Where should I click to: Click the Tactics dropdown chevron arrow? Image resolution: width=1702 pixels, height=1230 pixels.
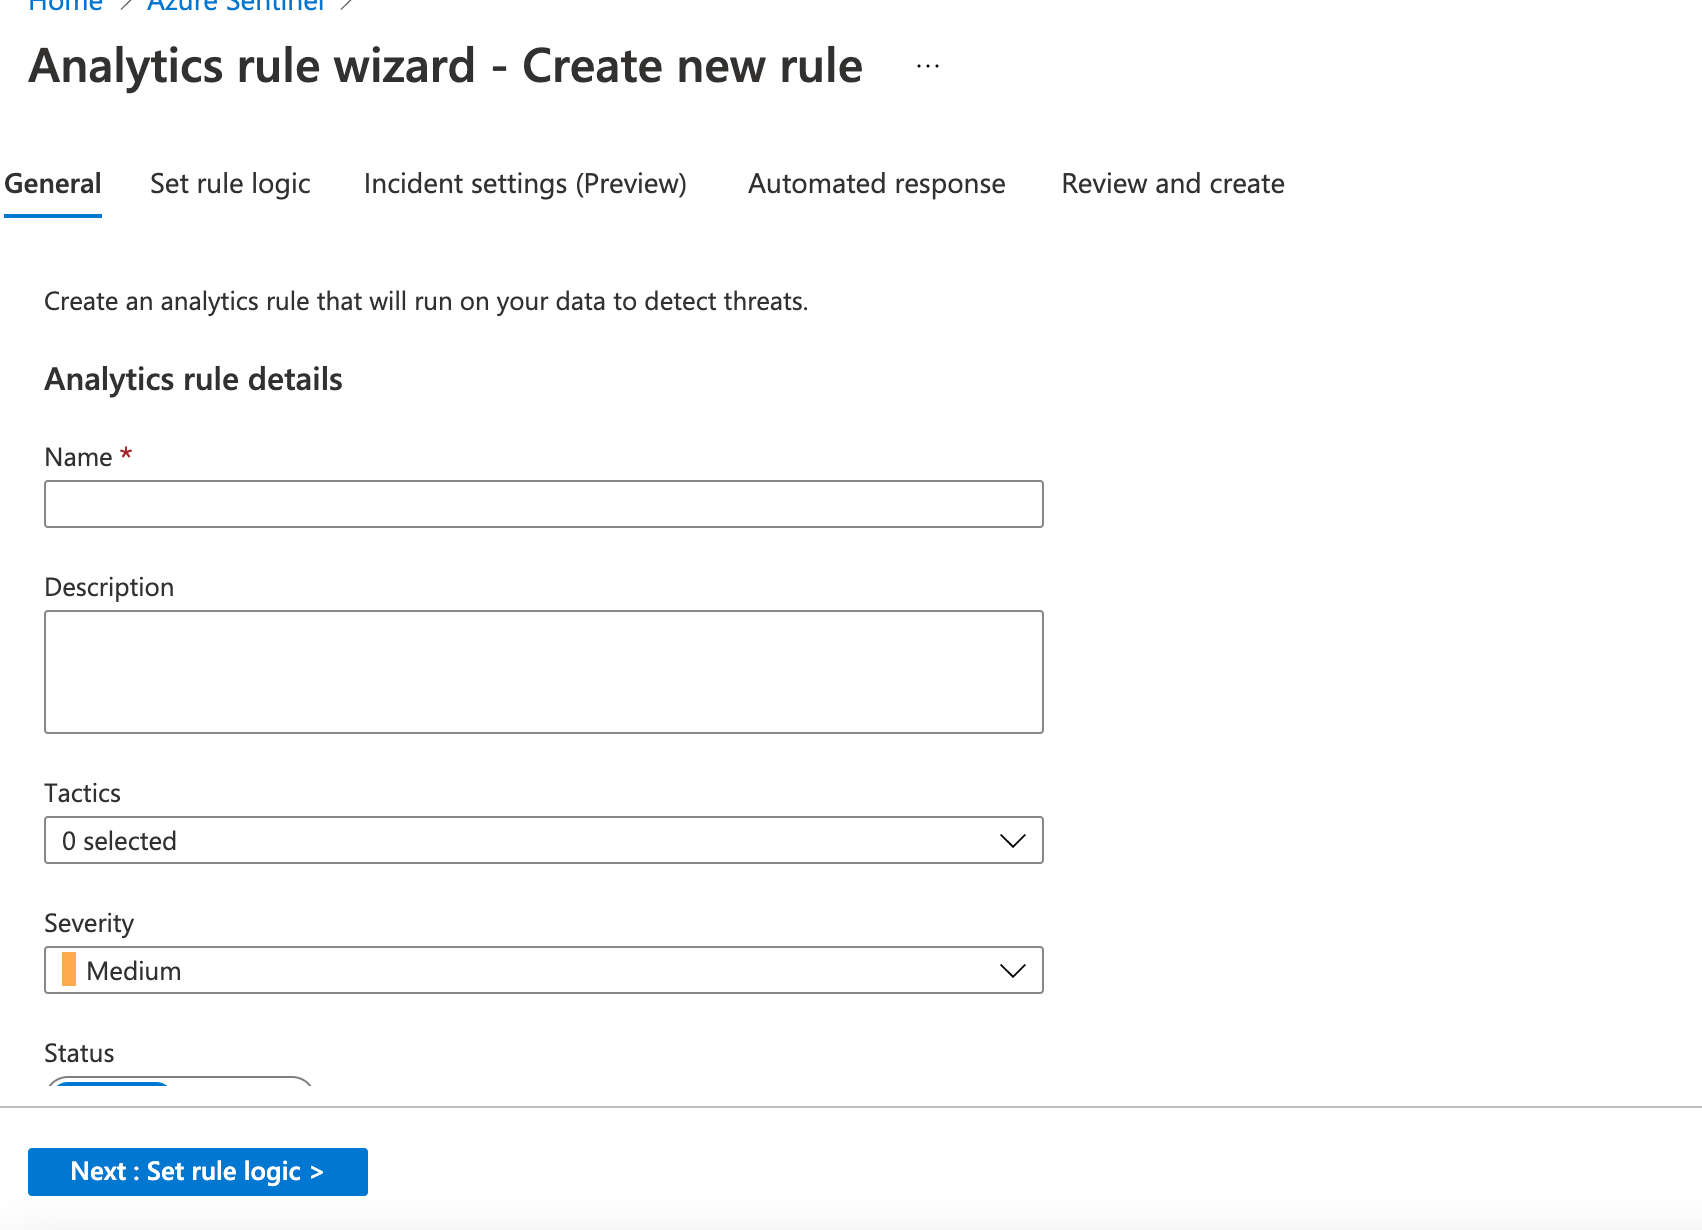pyautogui.click(x=1012, y=841)
